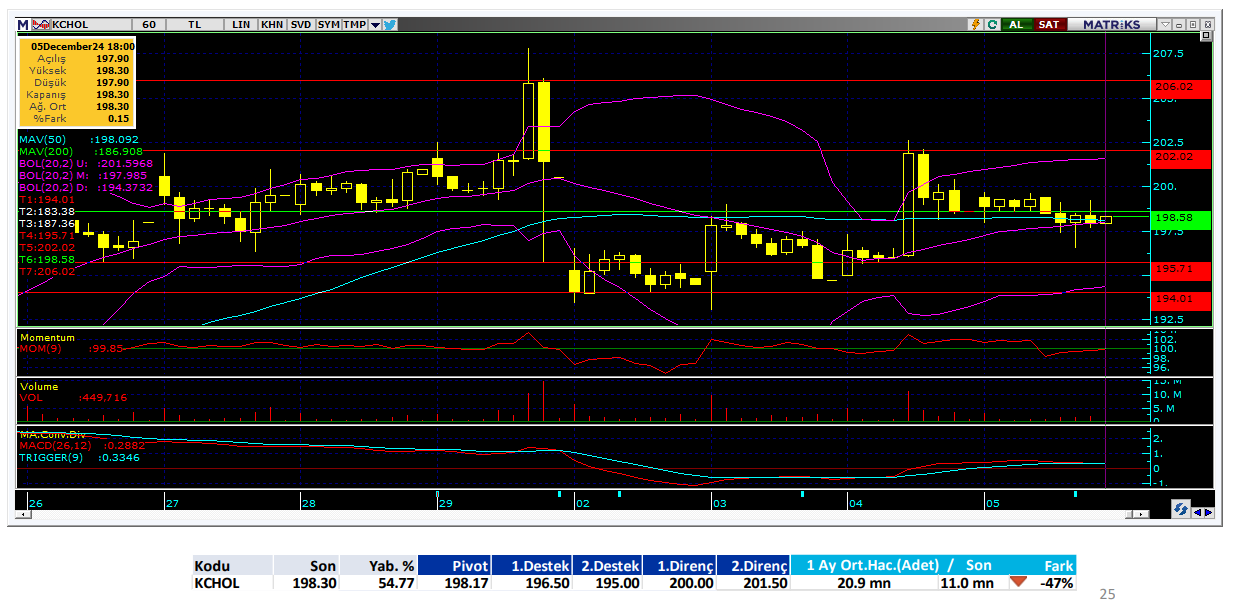
Task: Expand the black dropdown arrow after TMP
Action: (x=375, y=24)
